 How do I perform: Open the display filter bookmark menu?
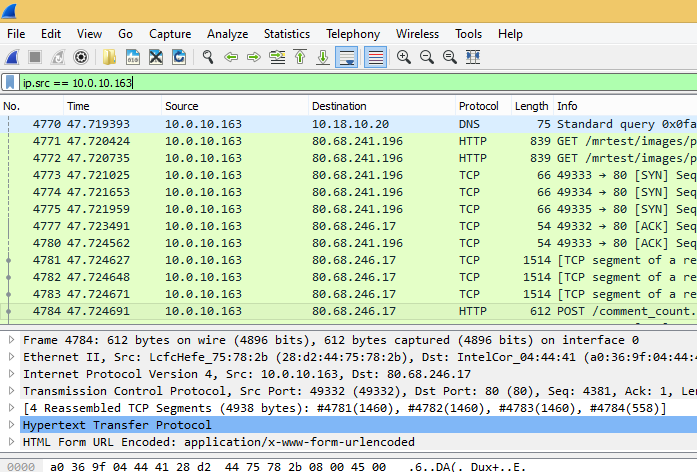pos(10,83)
